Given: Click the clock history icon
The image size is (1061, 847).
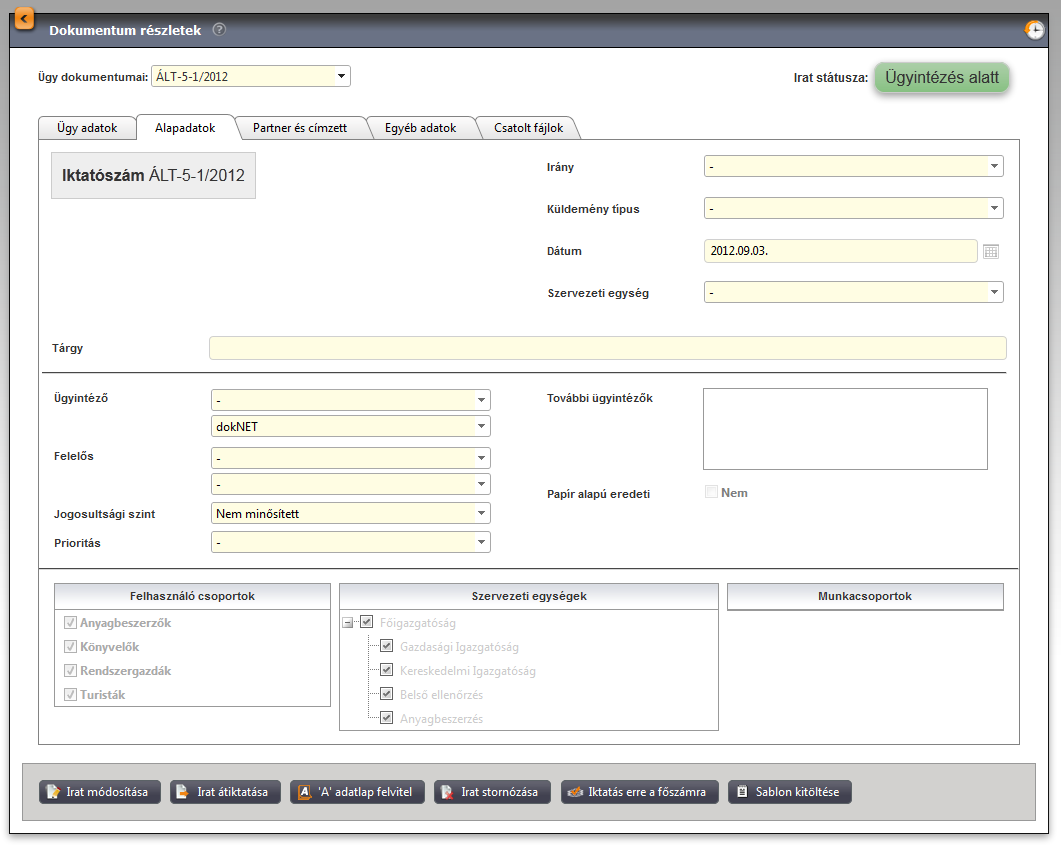Looking at the screenshot, I should (1035, 30).
